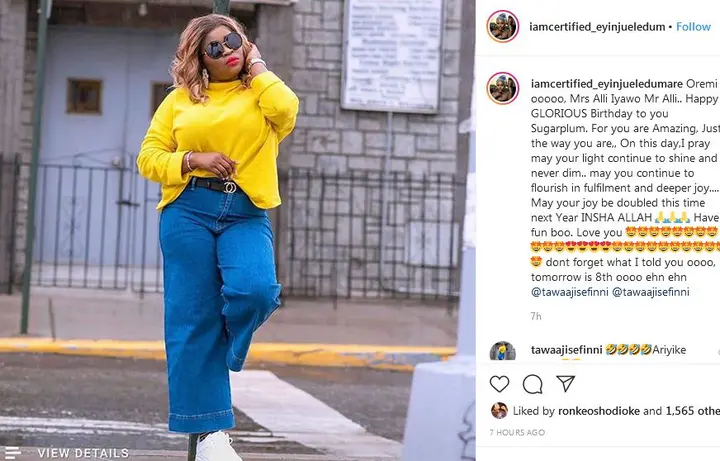This screenshot has width=720, height=461.
Task: Open comments via speech bubble icon
Action: [533, 384]
